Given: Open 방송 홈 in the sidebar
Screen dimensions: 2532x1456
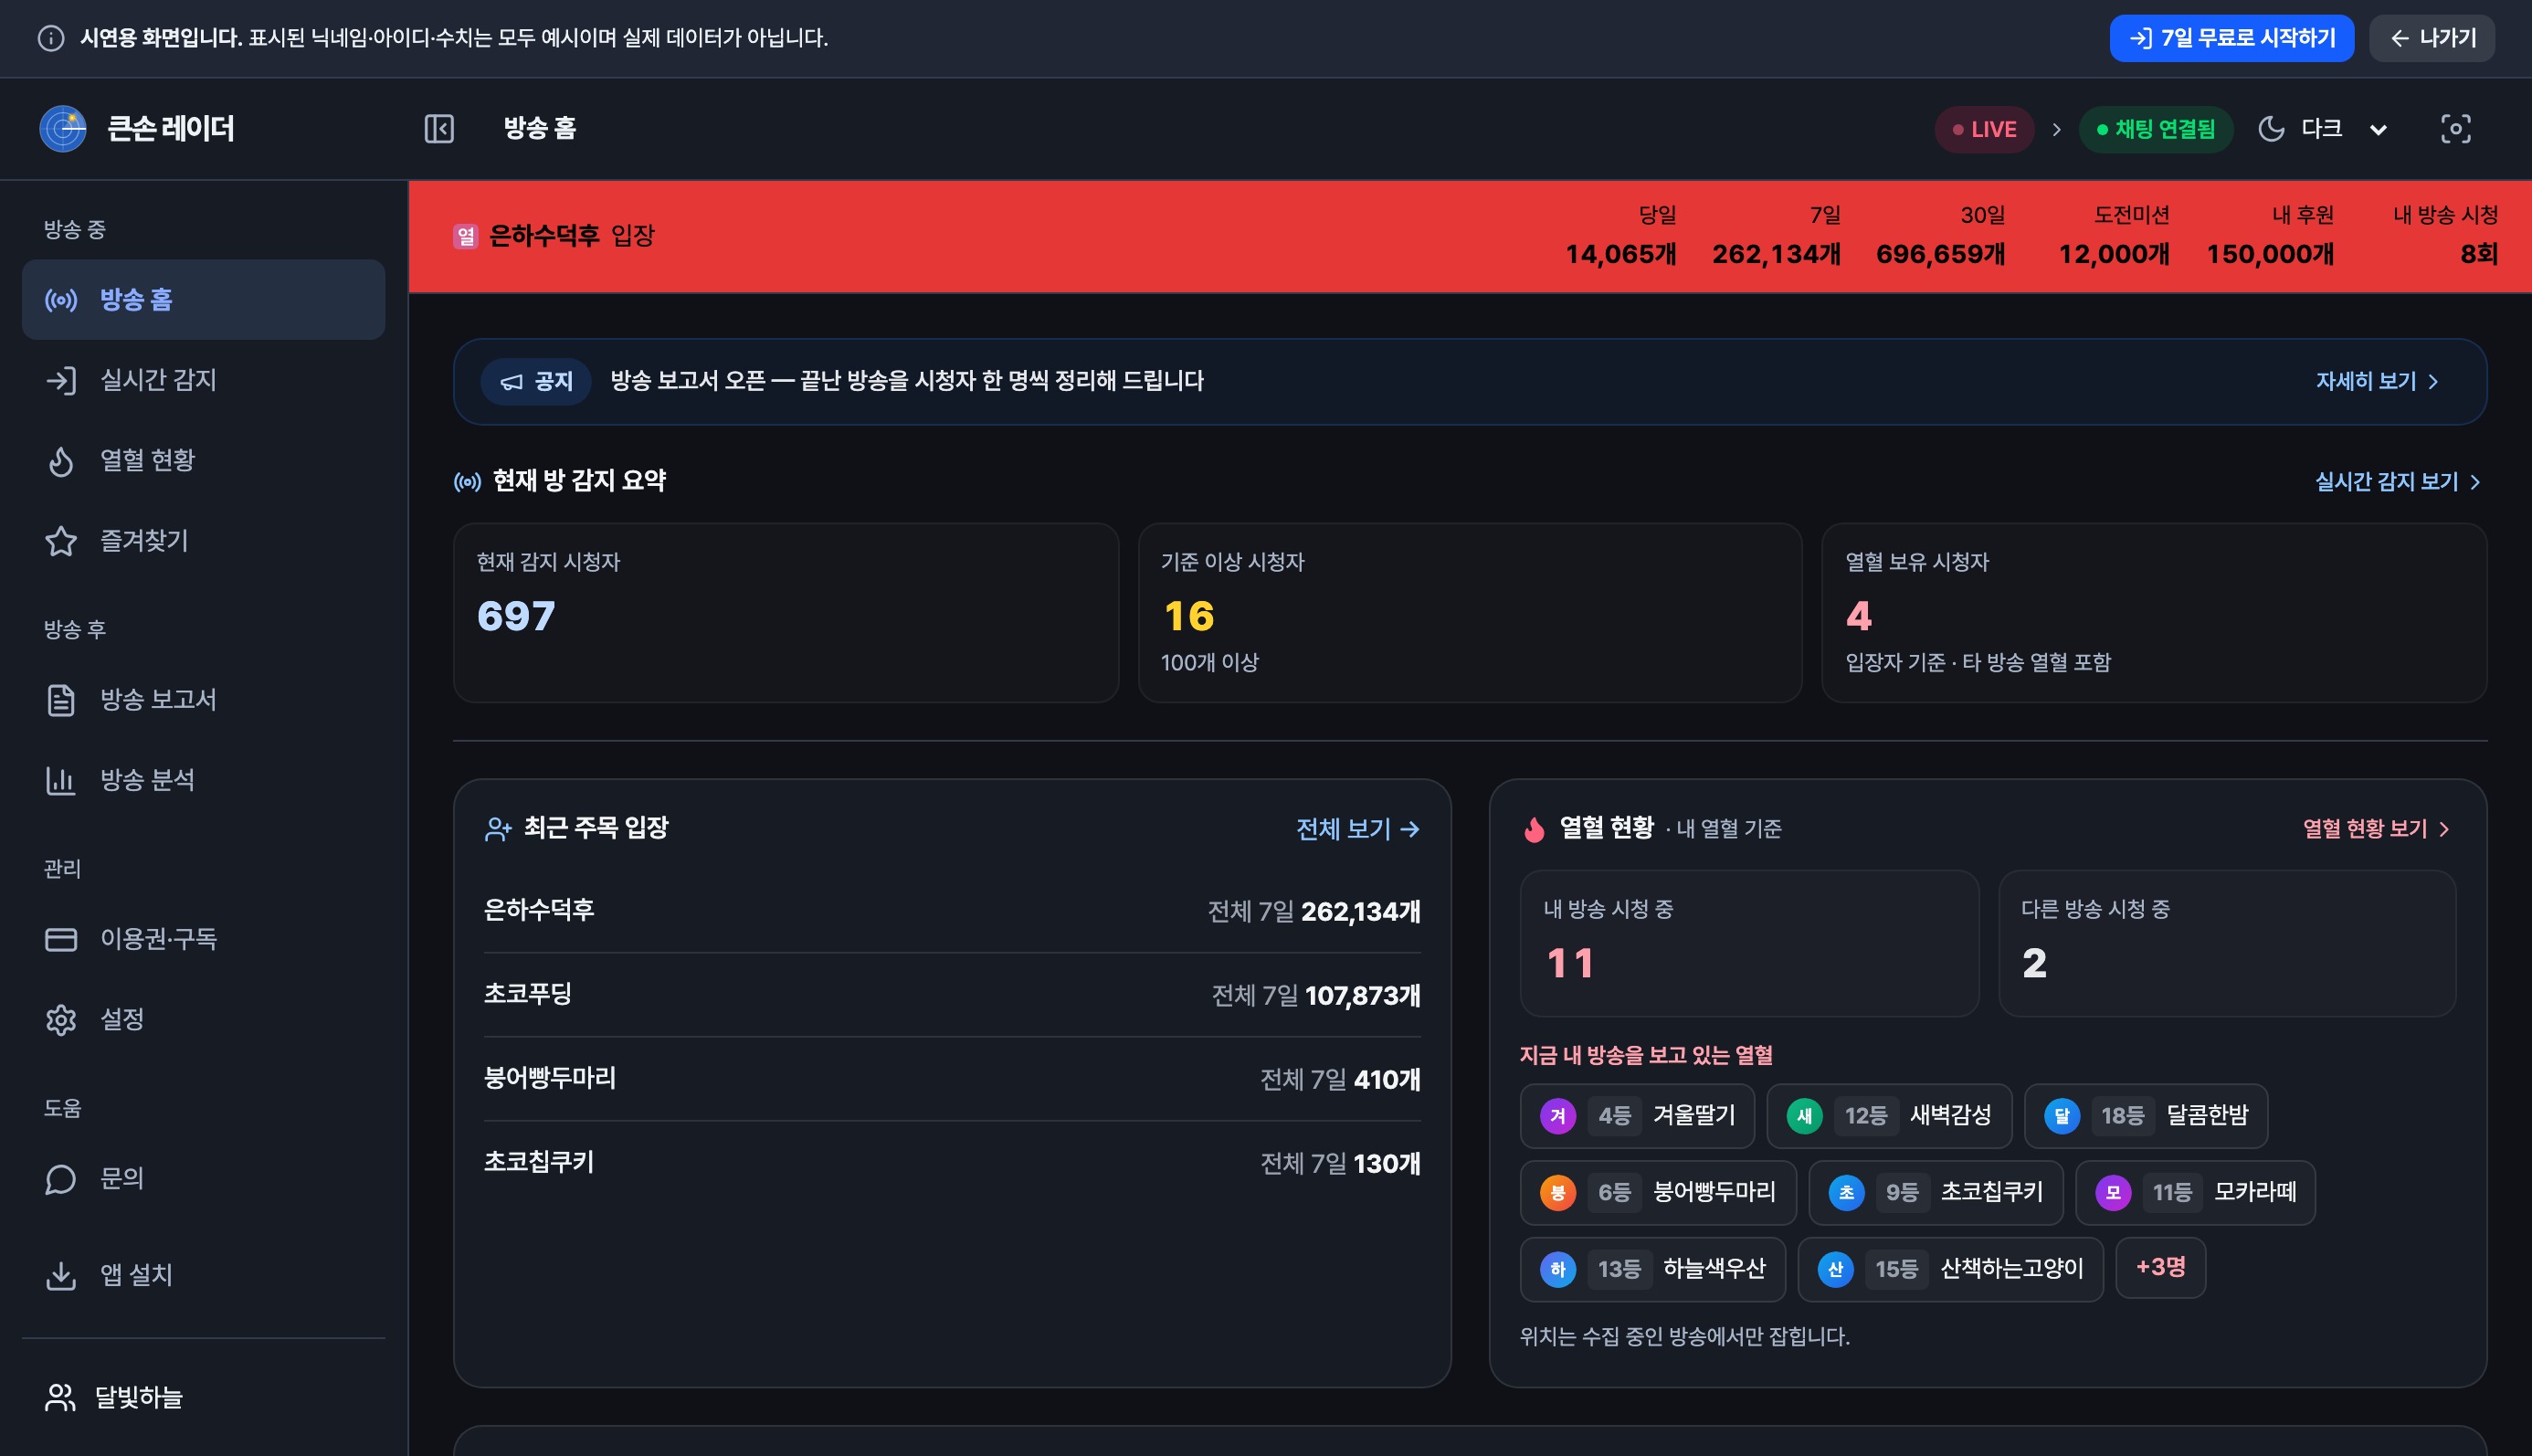Looking at the screenshot, I should [x=203, y=300].
